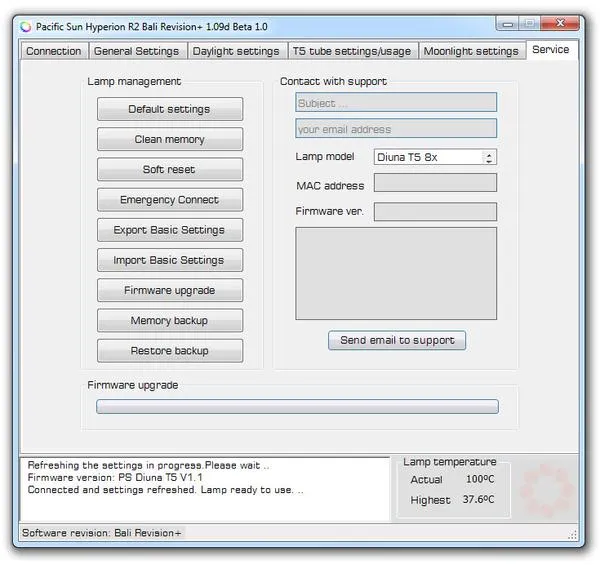Send email to support
This screenshot has width=600, height=569.
click(x=397, y=340)
